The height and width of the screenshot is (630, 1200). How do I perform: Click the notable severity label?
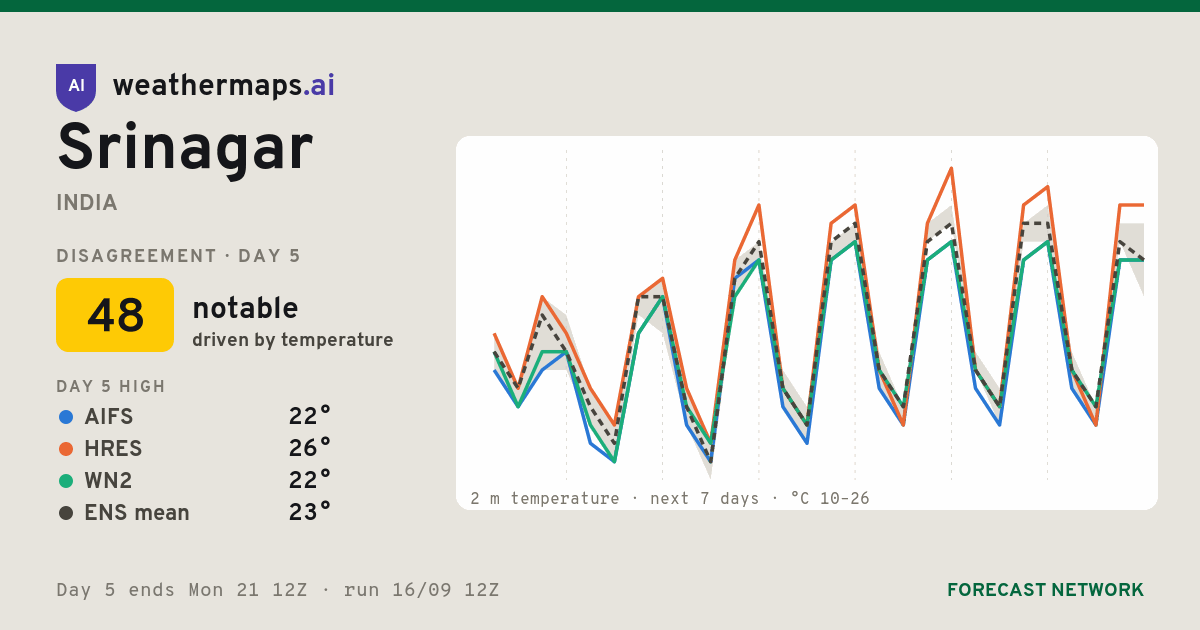pos(245,308)
